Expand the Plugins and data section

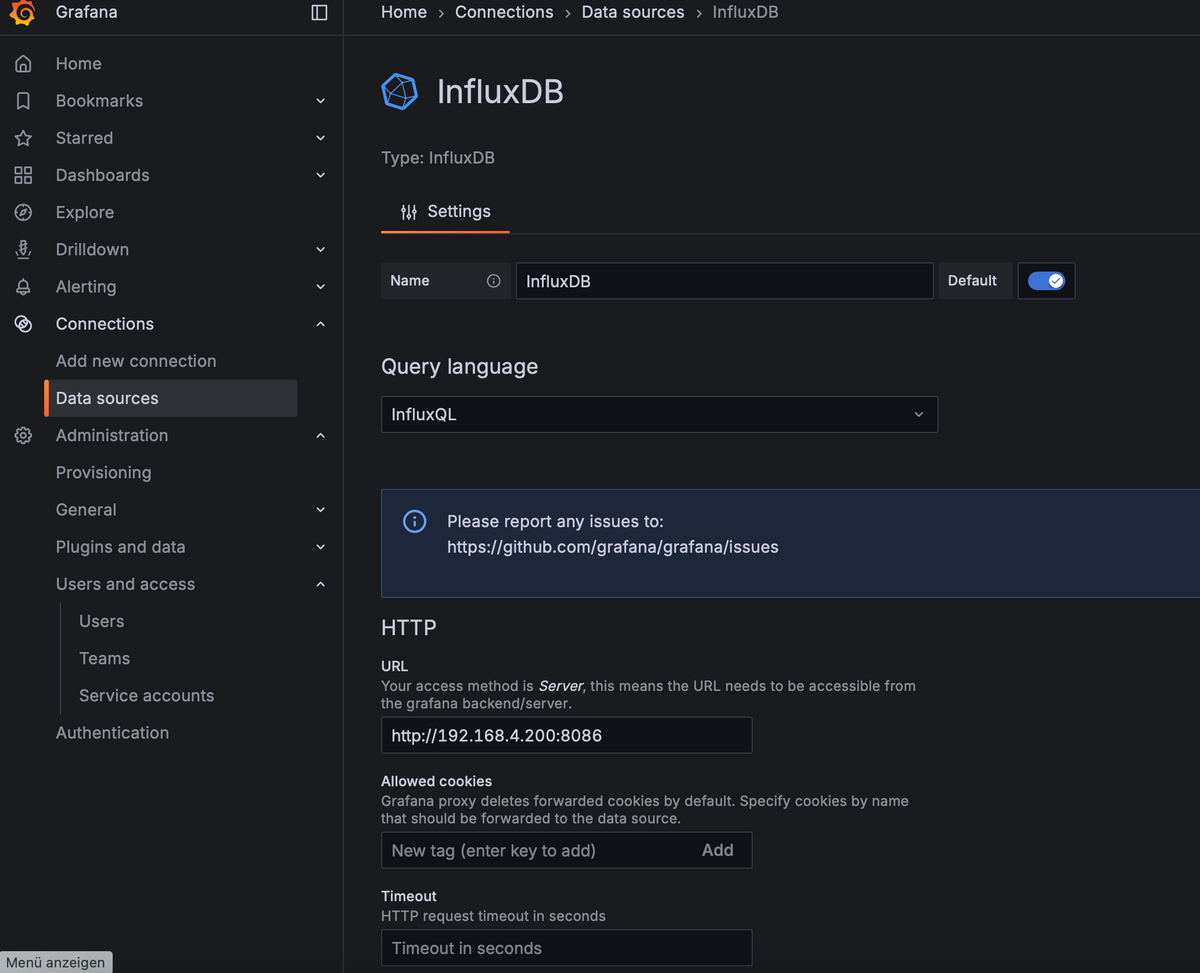(320, 547)
